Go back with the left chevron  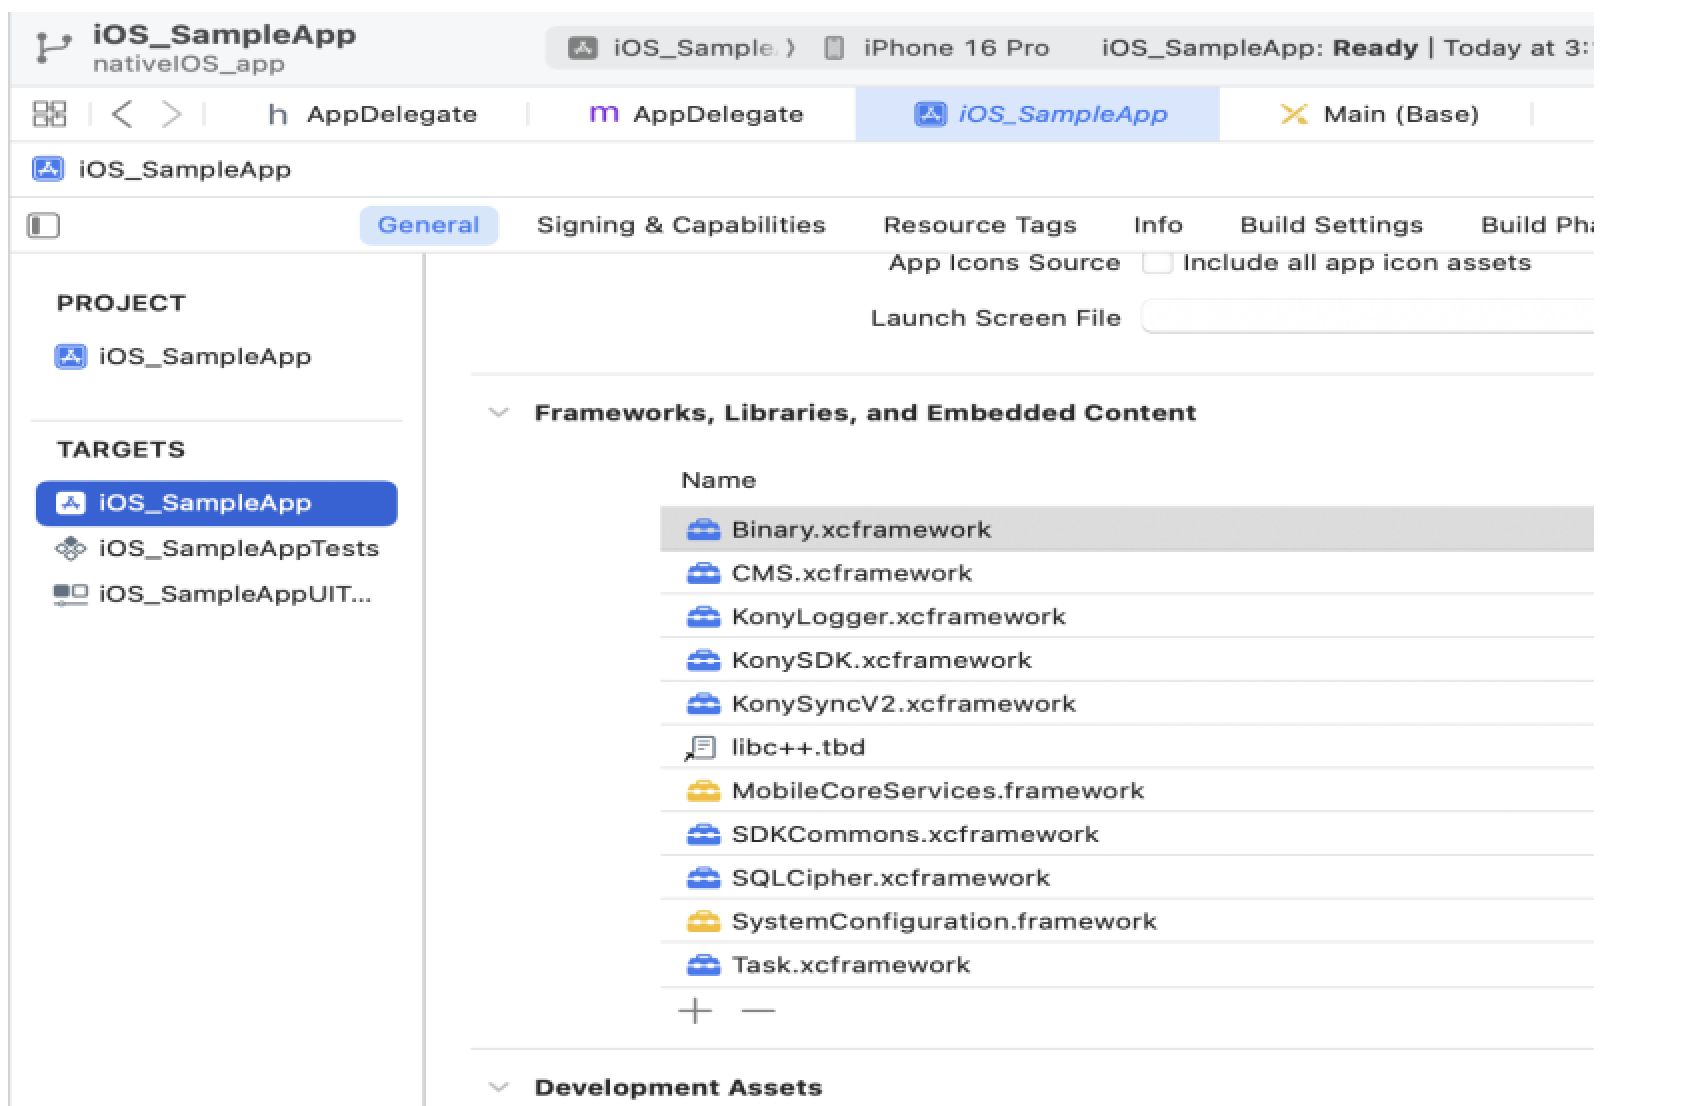(x=122, y=114)
